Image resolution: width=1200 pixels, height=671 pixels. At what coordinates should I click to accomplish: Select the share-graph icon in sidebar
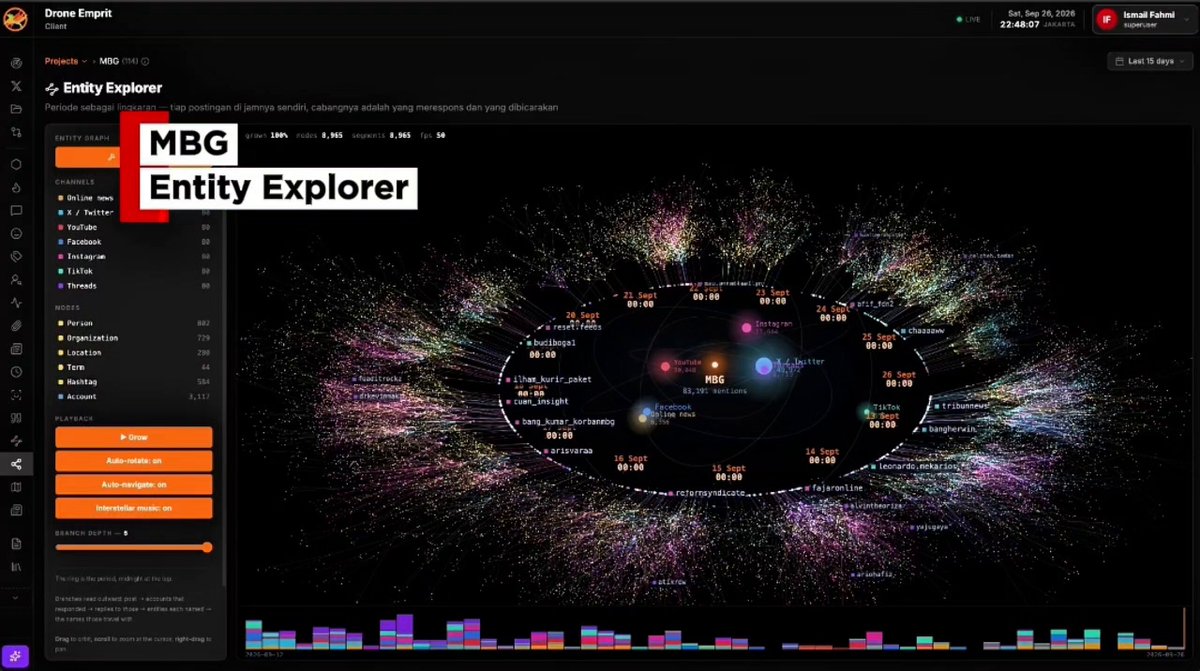pyautogui.click(x=16, y=464)
